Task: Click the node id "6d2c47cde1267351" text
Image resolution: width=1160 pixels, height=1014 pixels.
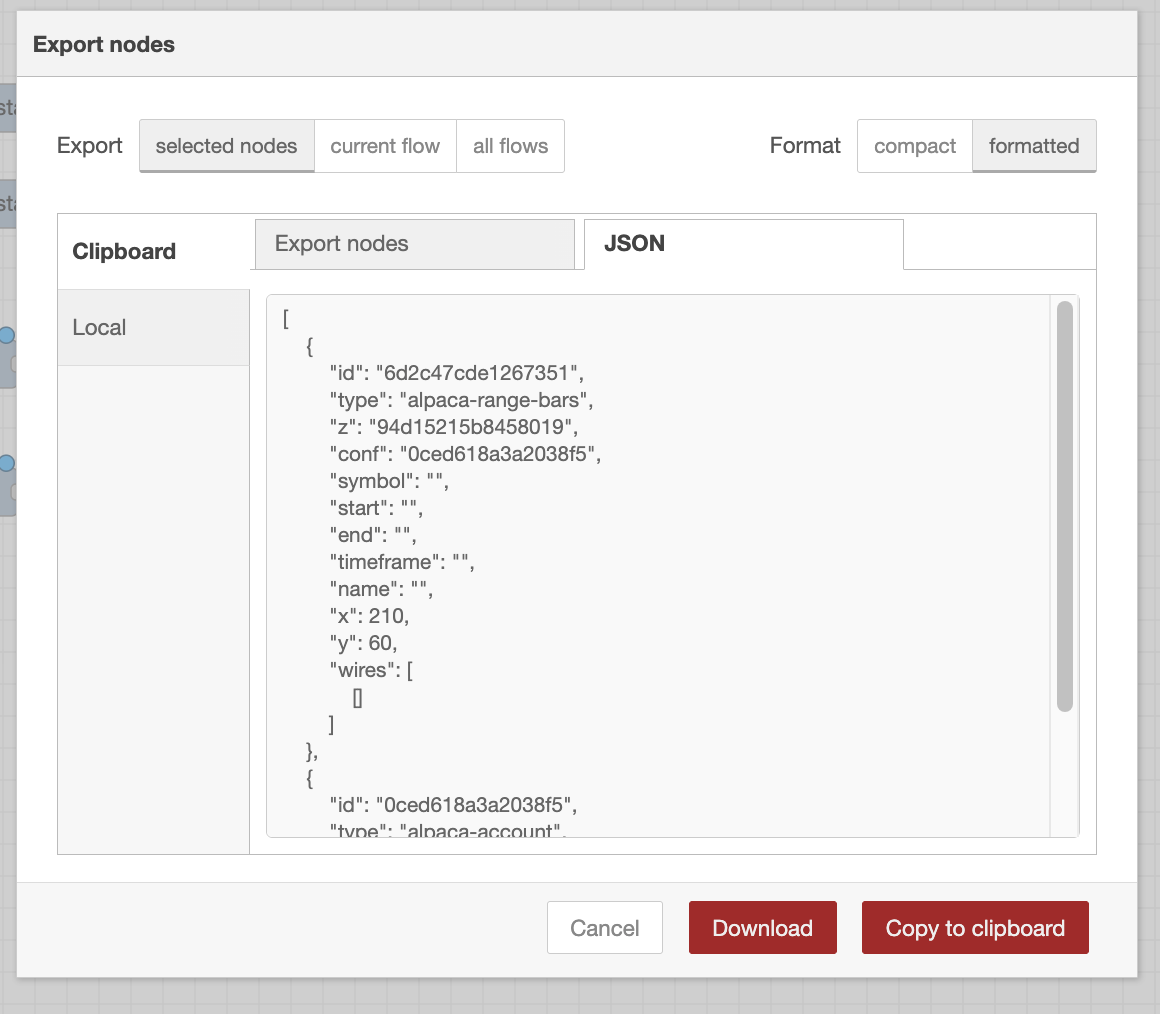Action: click(476, 373)
